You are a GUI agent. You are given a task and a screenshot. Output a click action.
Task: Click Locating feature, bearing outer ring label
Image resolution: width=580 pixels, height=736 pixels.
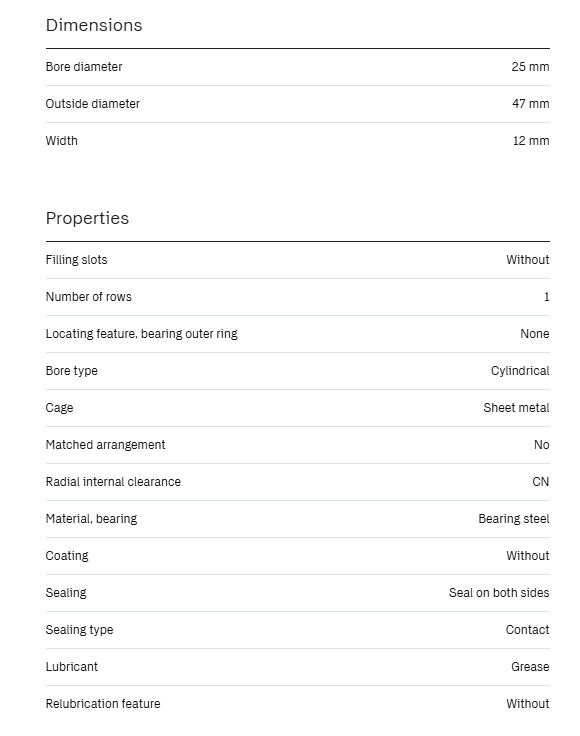[142, 334]
